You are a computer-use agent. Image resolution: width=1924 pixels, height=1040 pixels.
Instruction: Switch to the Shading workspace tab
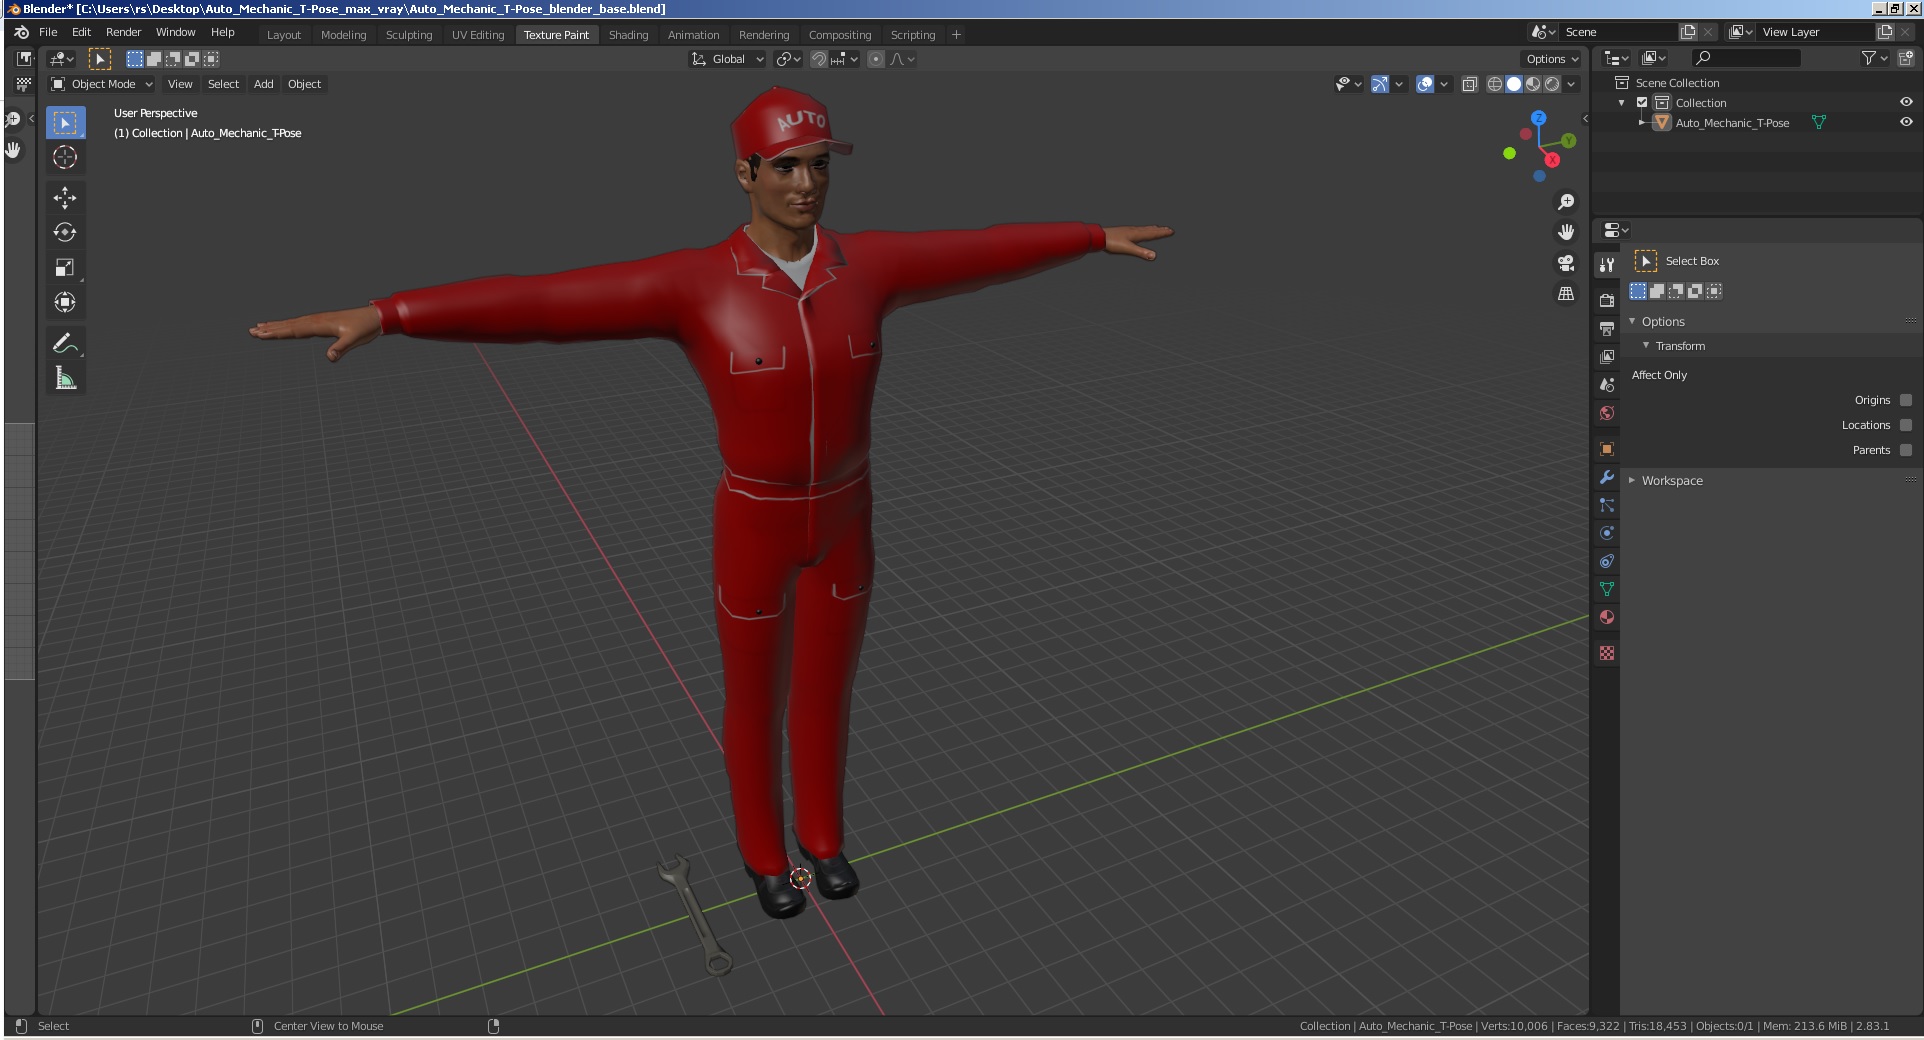[628, 34]
